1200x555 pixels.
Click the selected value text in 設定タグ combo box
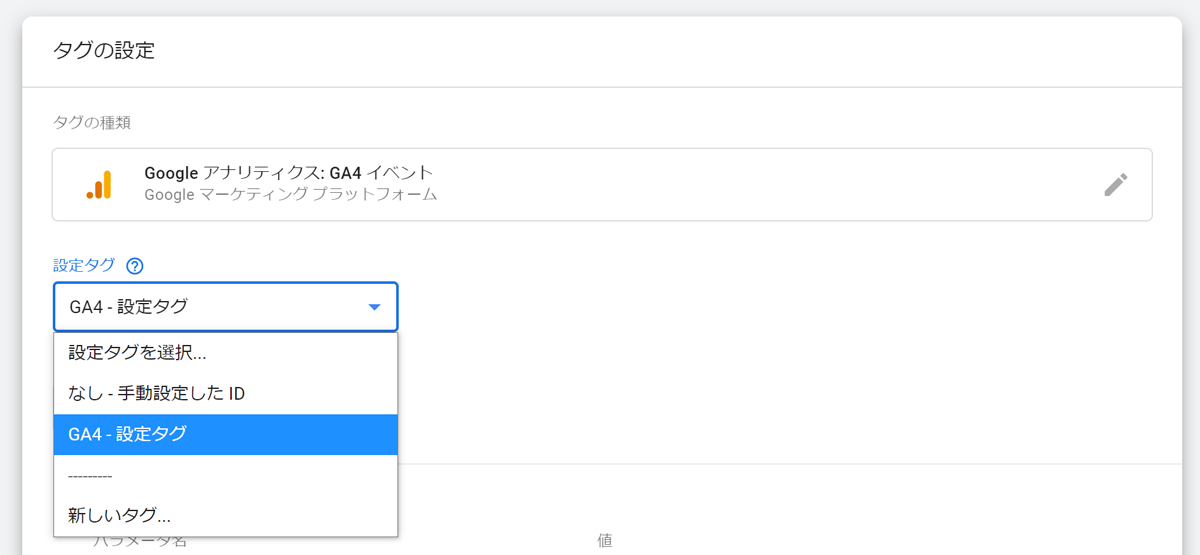(x=128, y=307)
